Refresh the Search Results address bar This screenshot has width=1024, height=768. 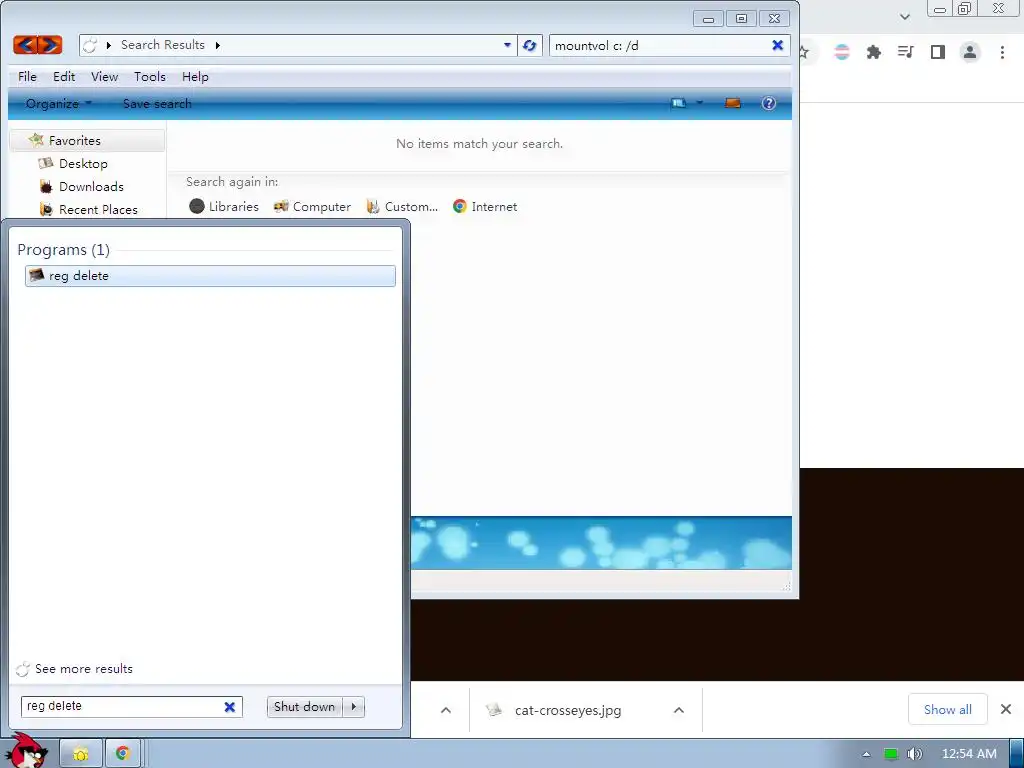[x=530, y=45]
